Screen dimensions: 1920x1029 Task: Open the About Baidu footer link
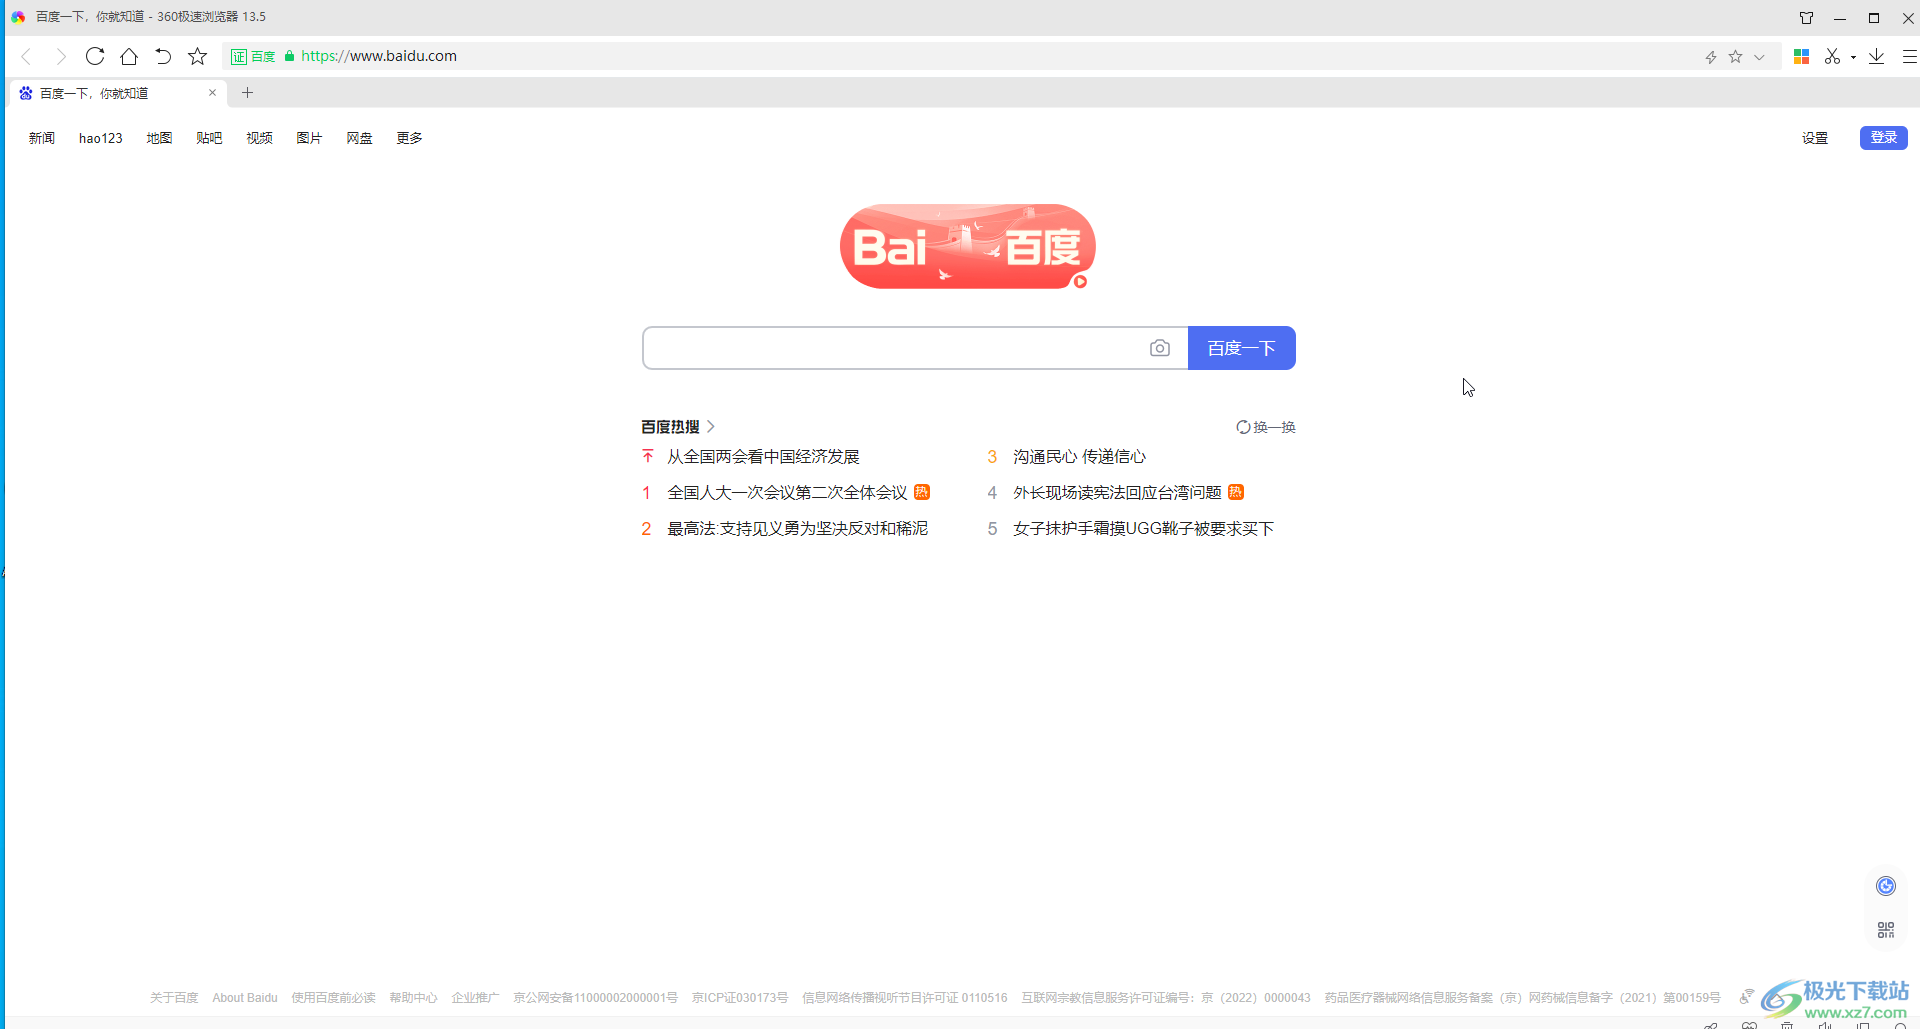point(244,997)
